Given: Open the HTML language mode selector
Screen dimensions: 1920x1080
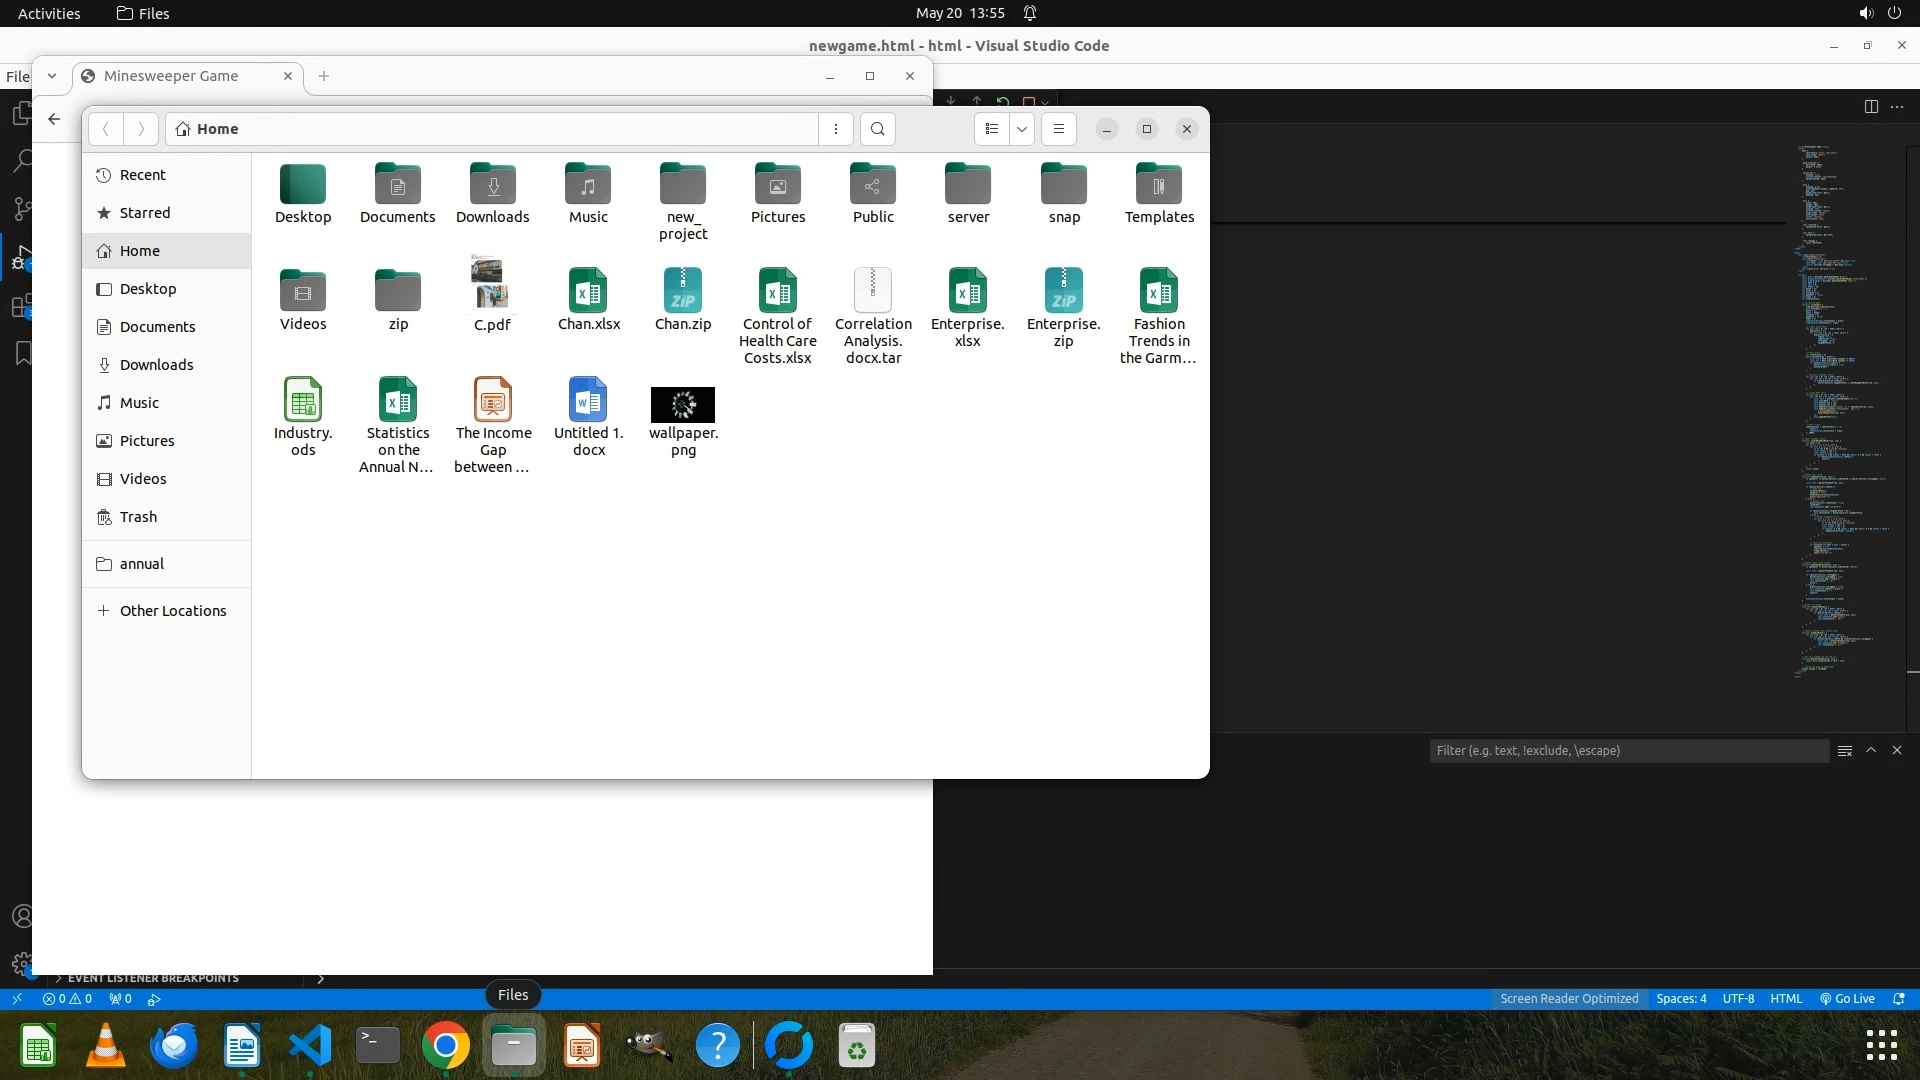Looking at the screenshot, I should [1785, 999].
